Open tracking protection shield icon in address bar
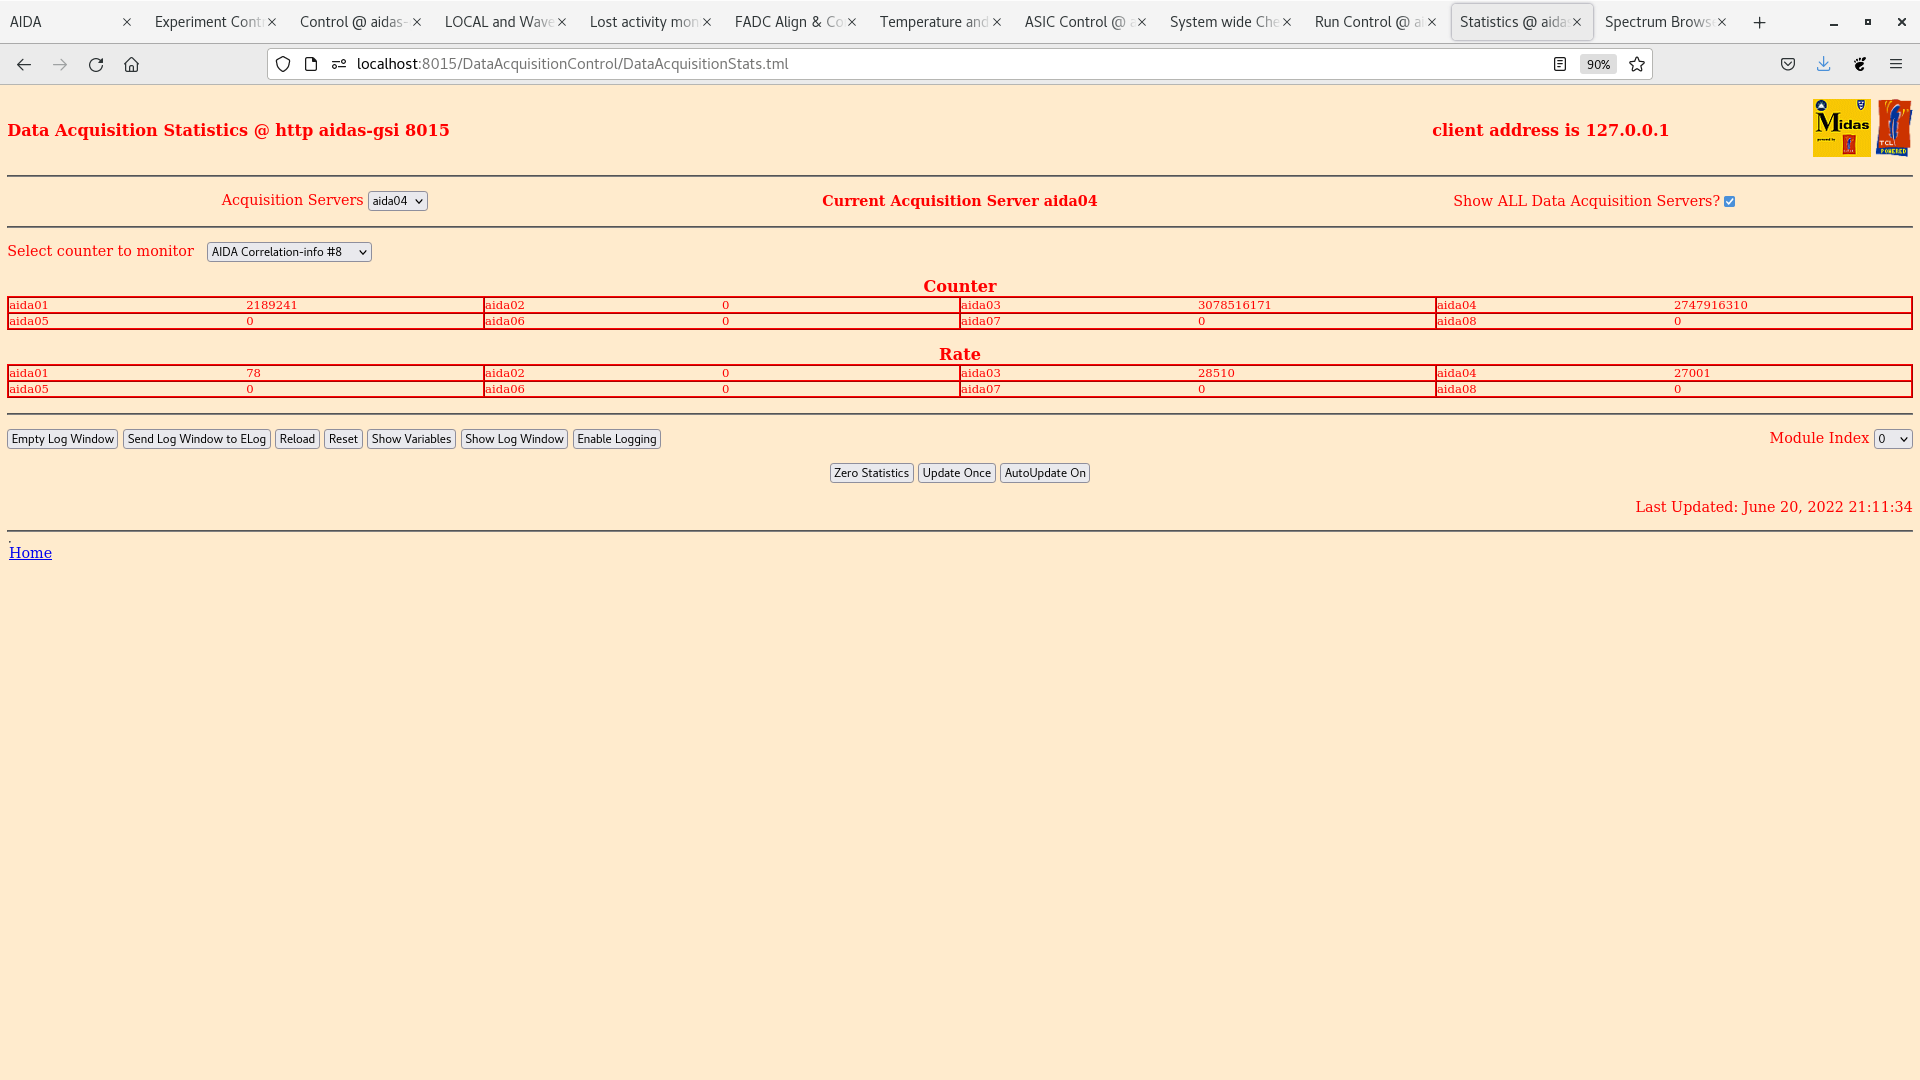The image size is (1920, 1080). click(x=283, y=64)
